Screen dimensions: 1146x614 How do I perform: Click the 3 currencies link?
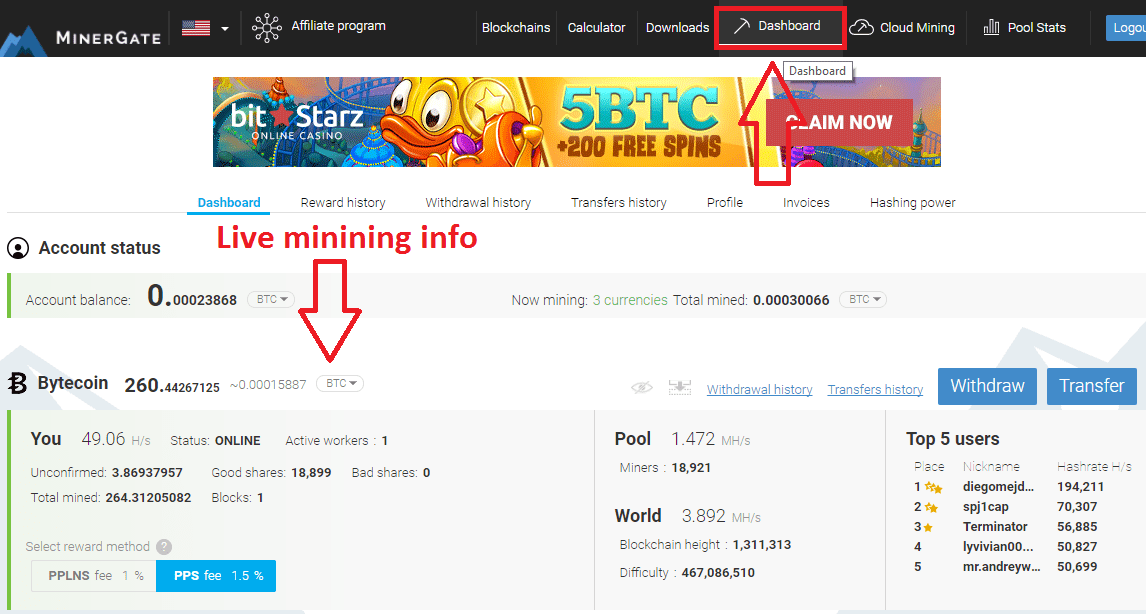(630, 300)
